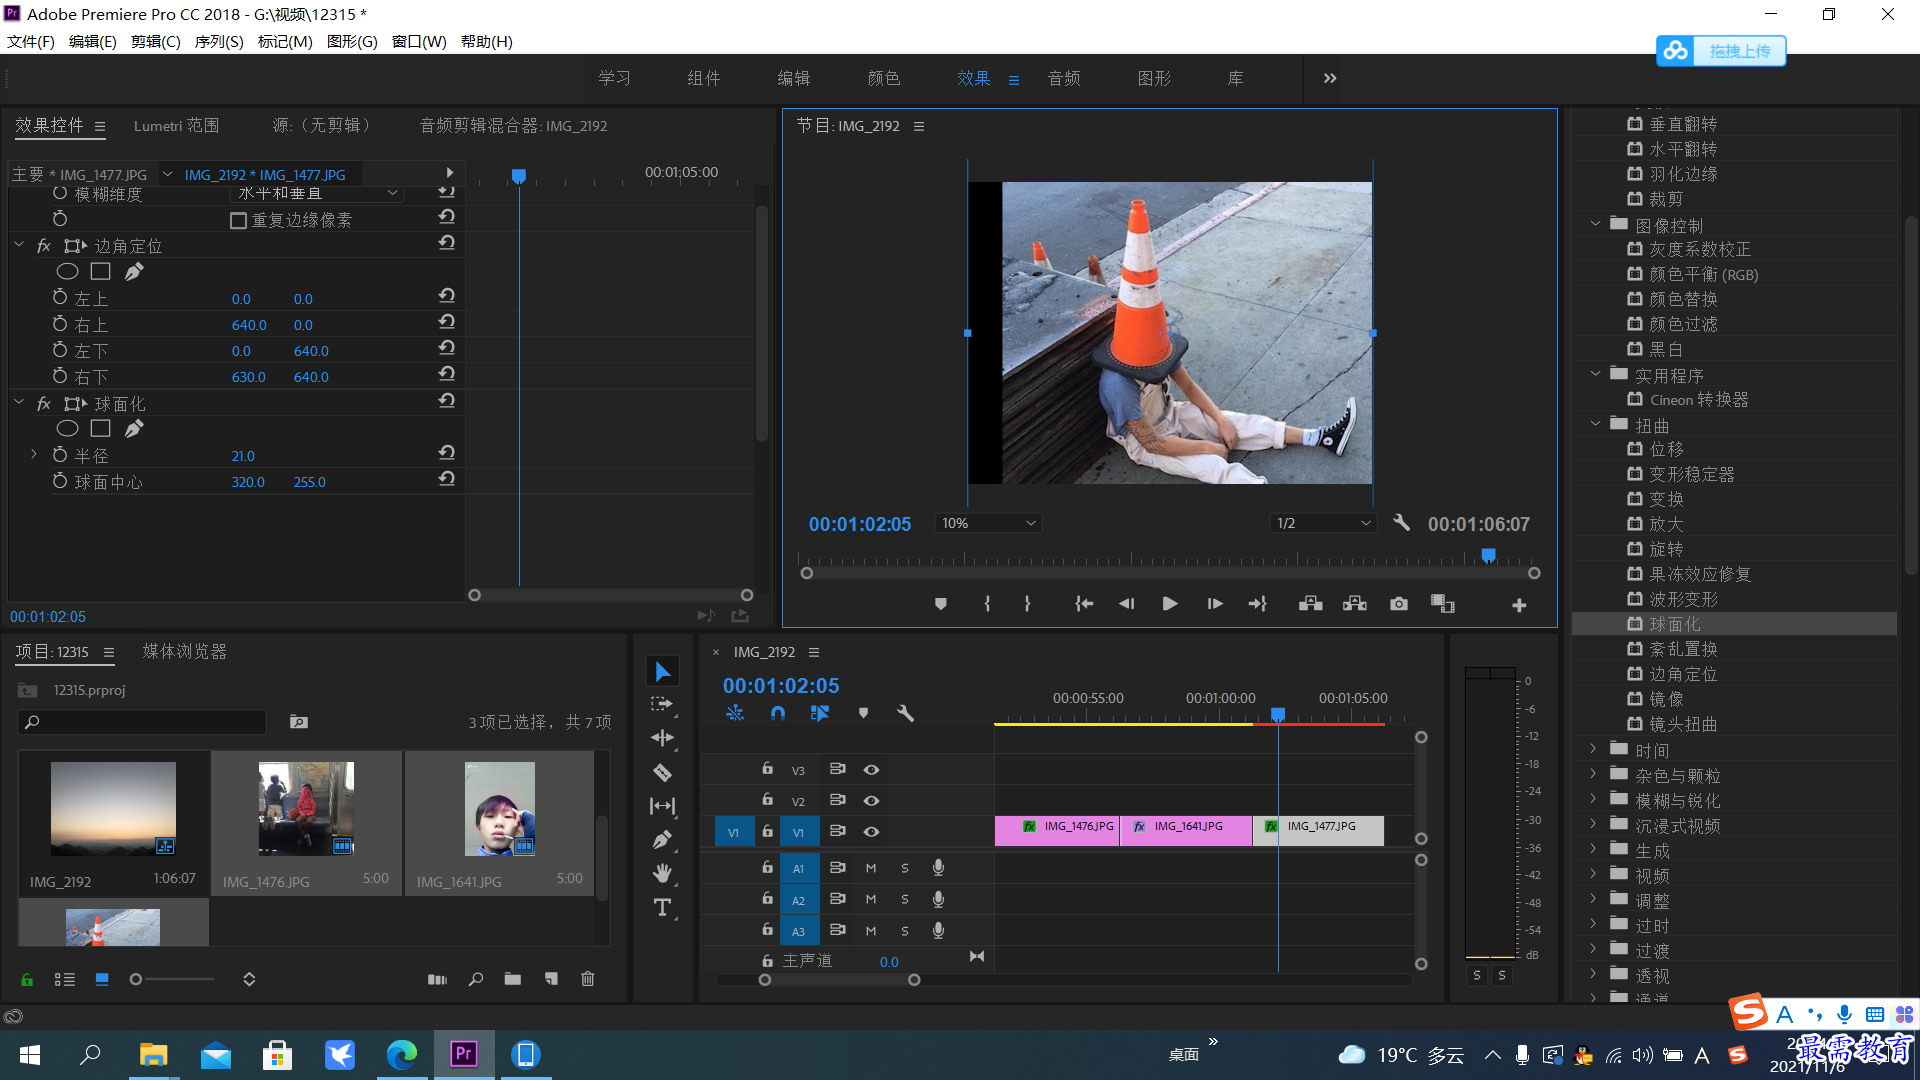Select the Pen tool in toolbar

[662, 840]
